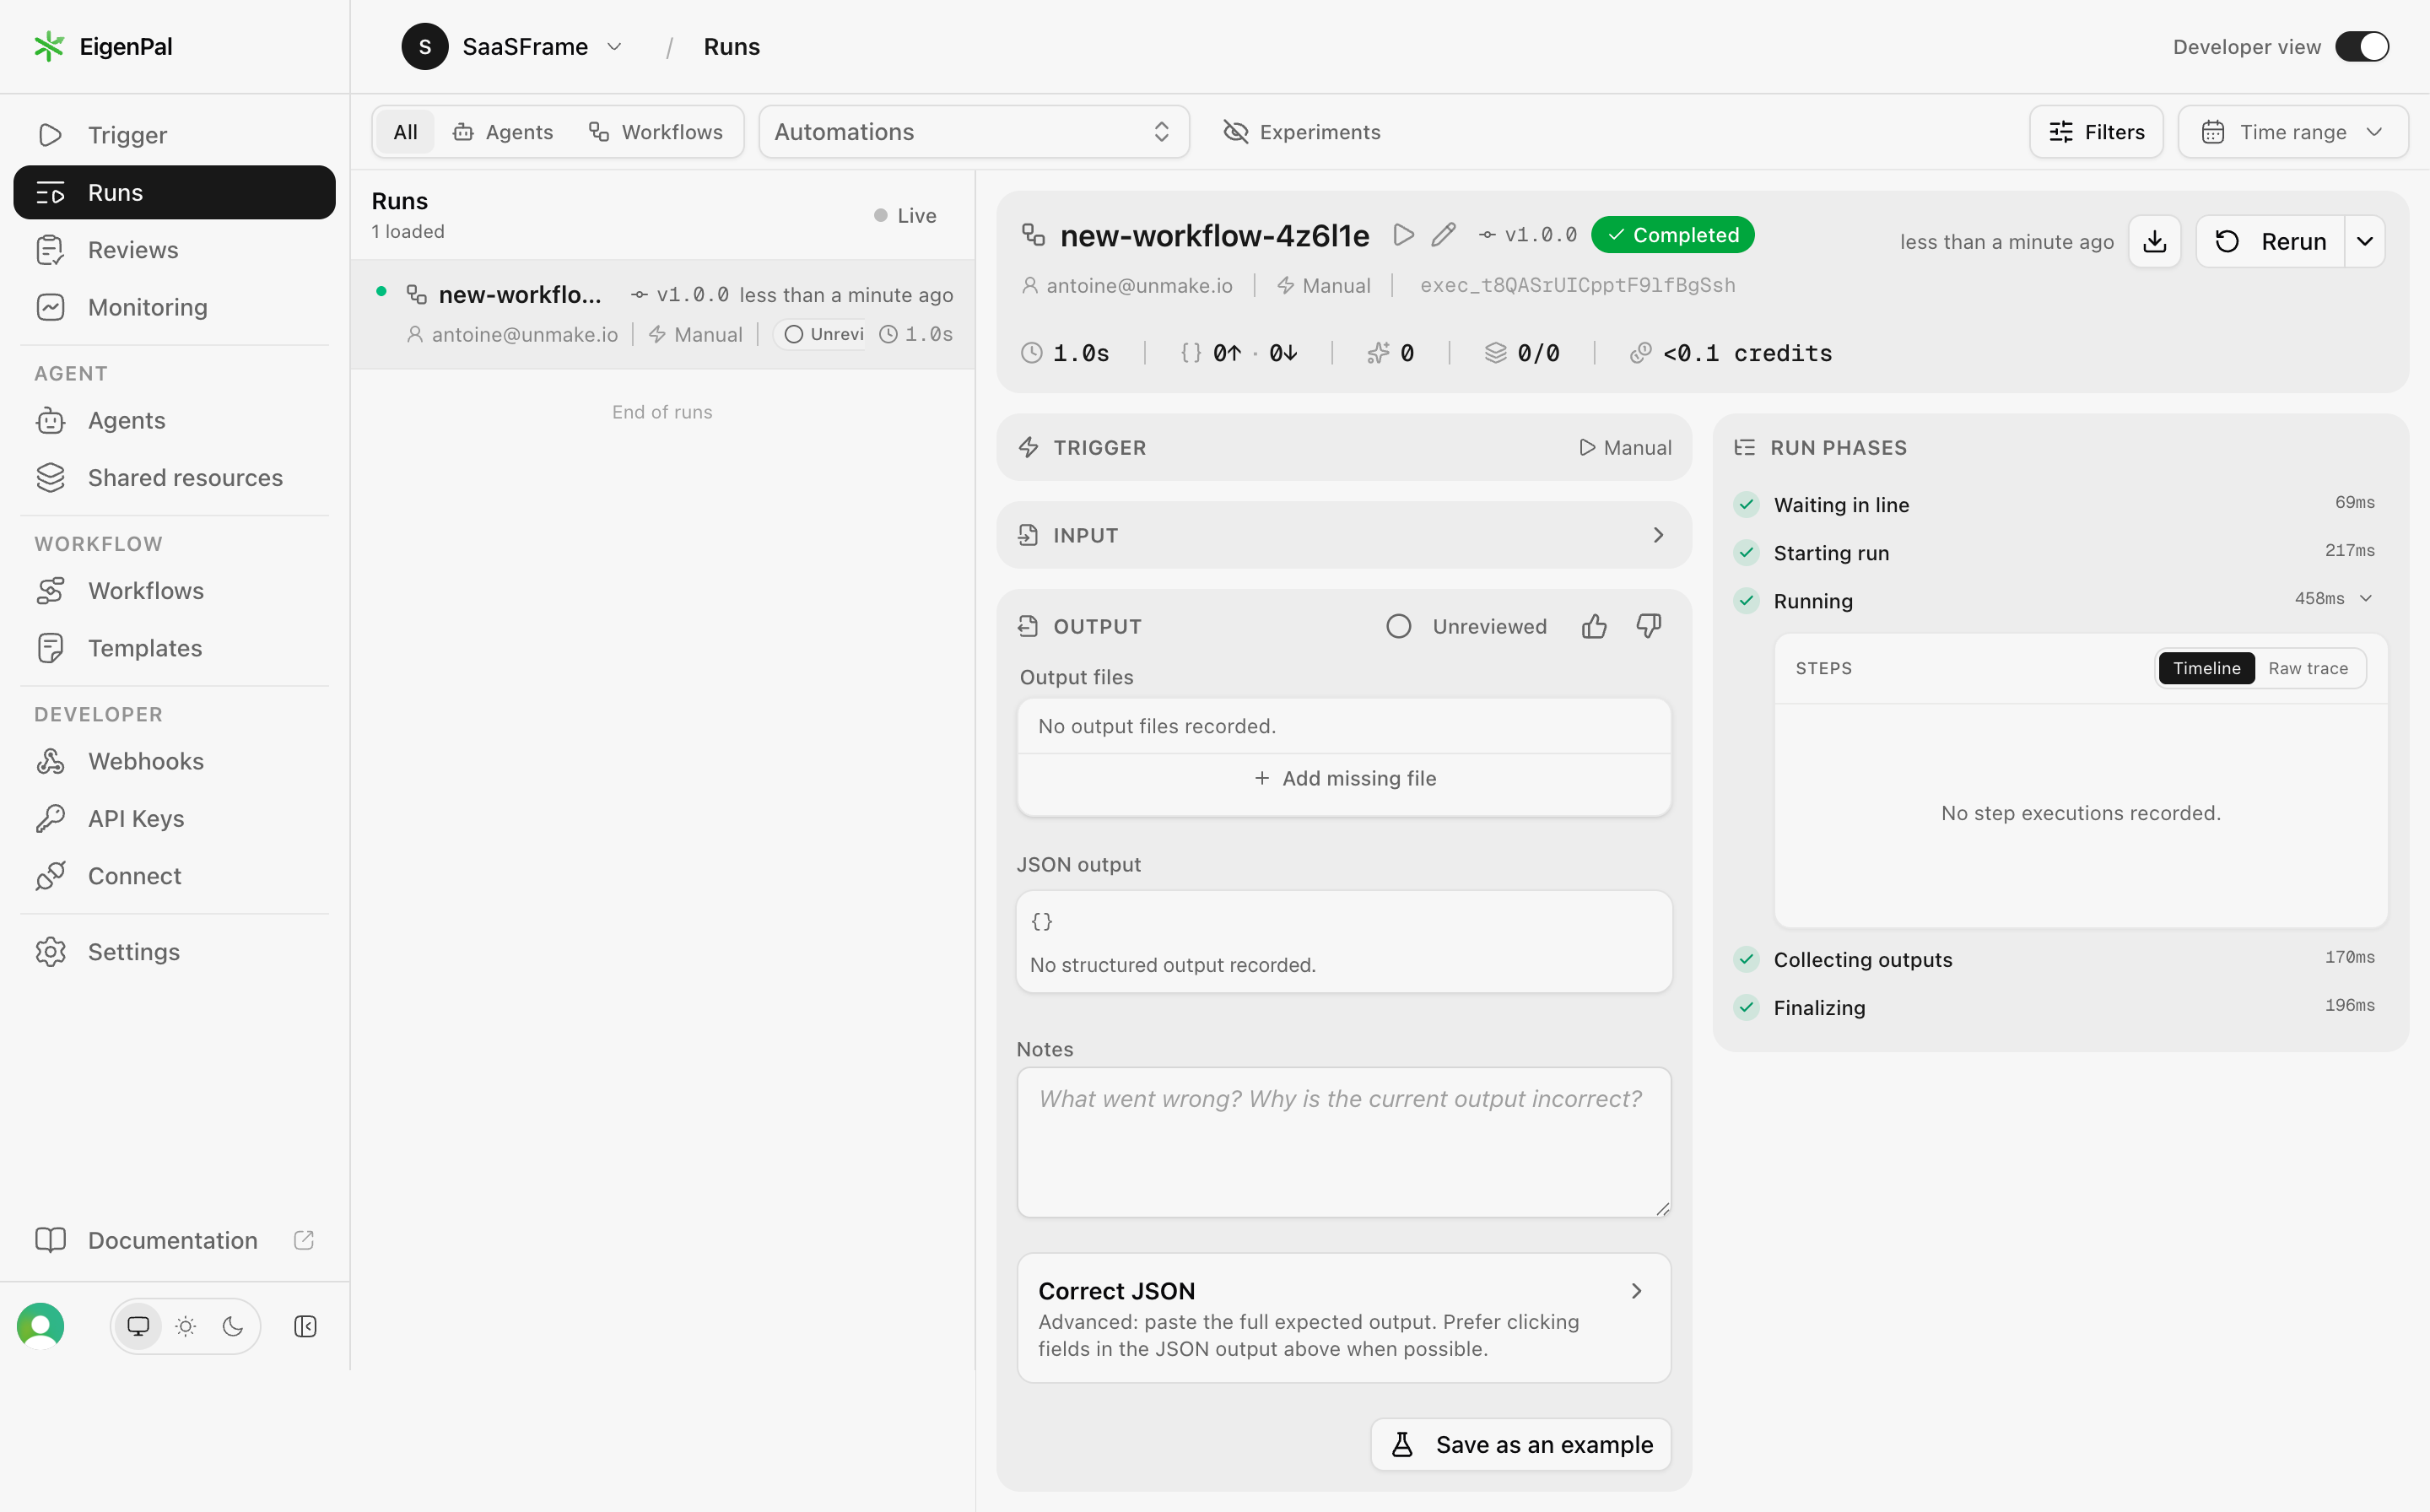Expand the Correct JSON section

click(x=1343, y=1318)
